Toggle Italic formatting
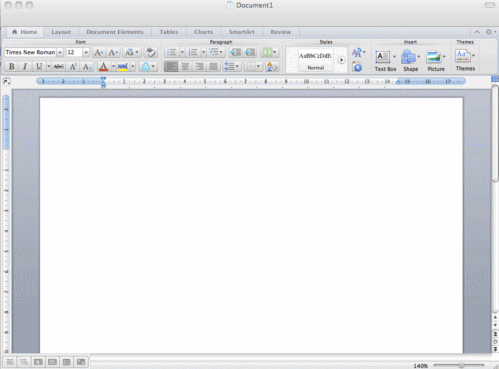Screen dimensions: 499x369 pos(25,67)
